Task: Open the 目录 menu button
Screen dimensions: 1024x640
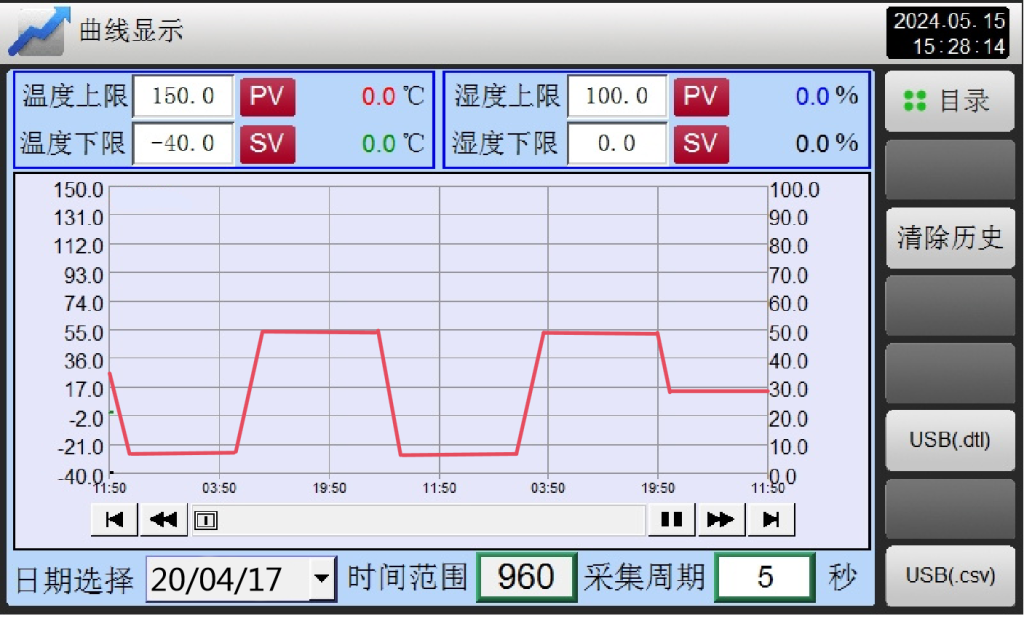Action: [x=949, y=100]
